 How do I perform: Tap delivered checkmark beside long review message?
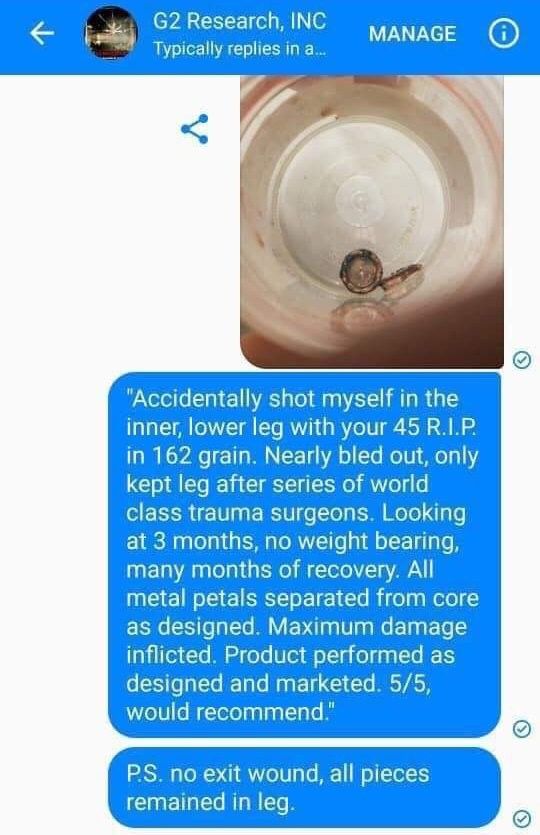[521, 728]
